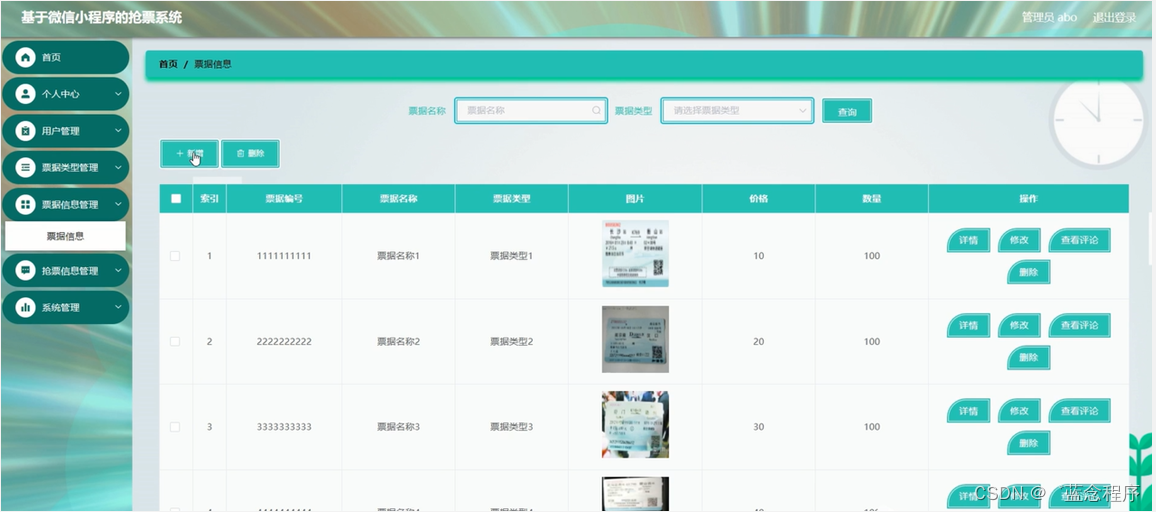1156x512 pixels.
Task: Click the 票据编号 column header
Action: pos(284,198)
